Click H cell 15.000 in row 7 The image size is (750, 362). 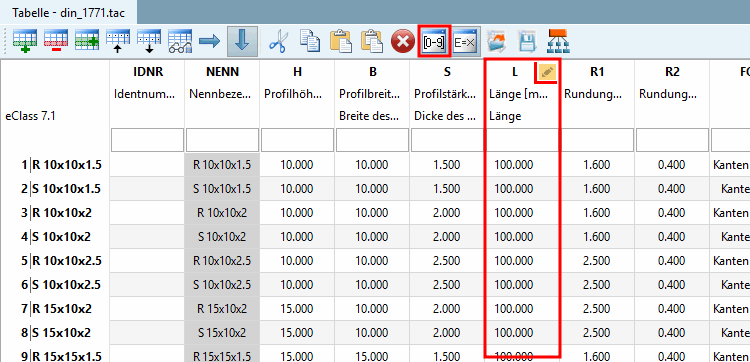pos(298,309)
